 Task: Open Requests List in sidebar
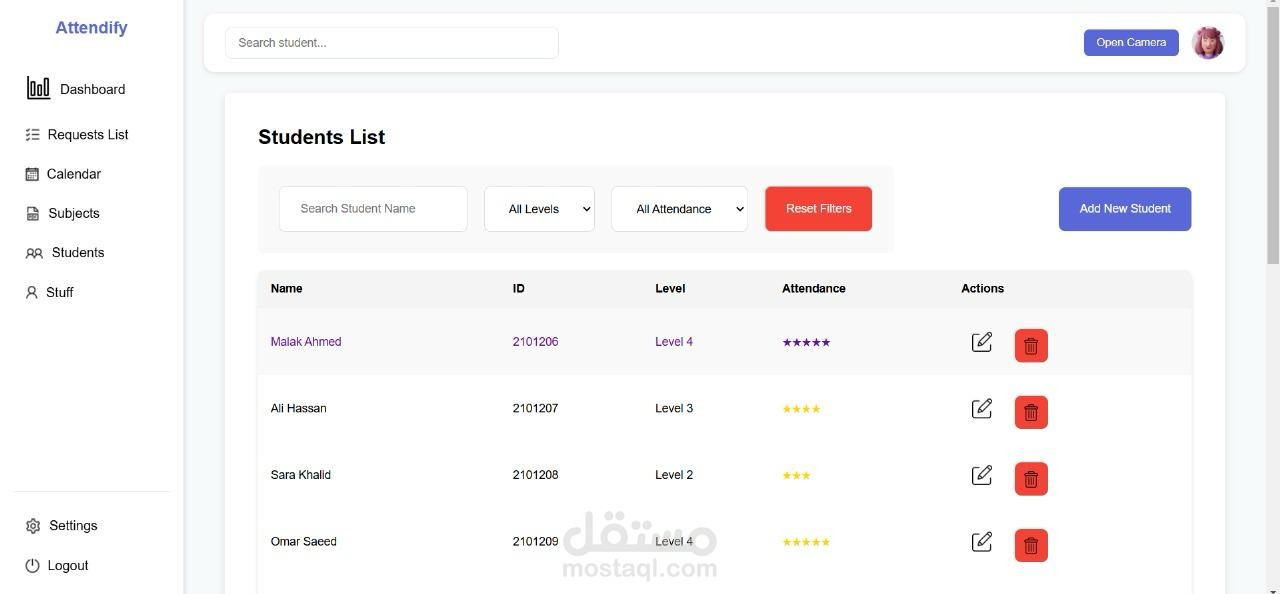click(88, 134)
